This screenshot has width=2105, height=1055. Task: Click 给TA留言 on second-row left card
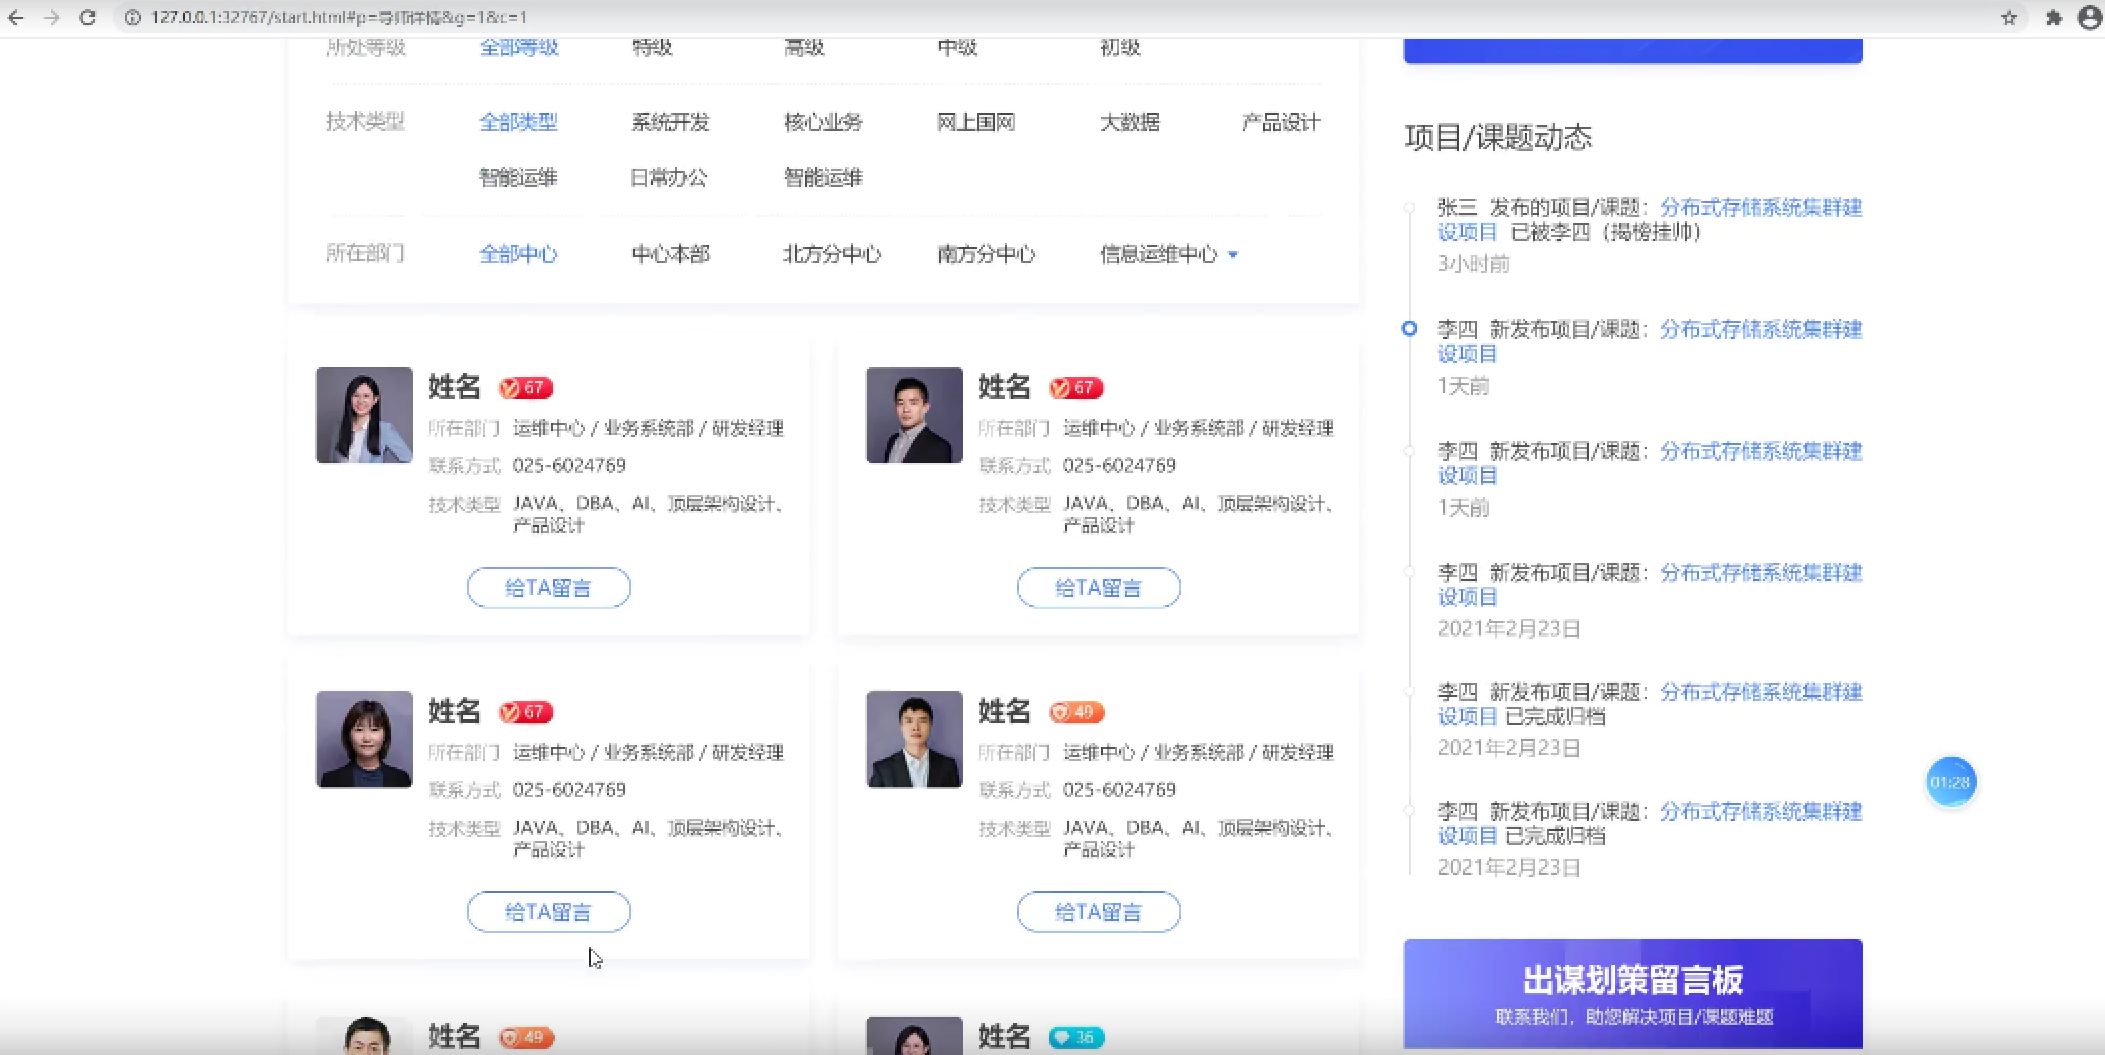tap(548, 912)
